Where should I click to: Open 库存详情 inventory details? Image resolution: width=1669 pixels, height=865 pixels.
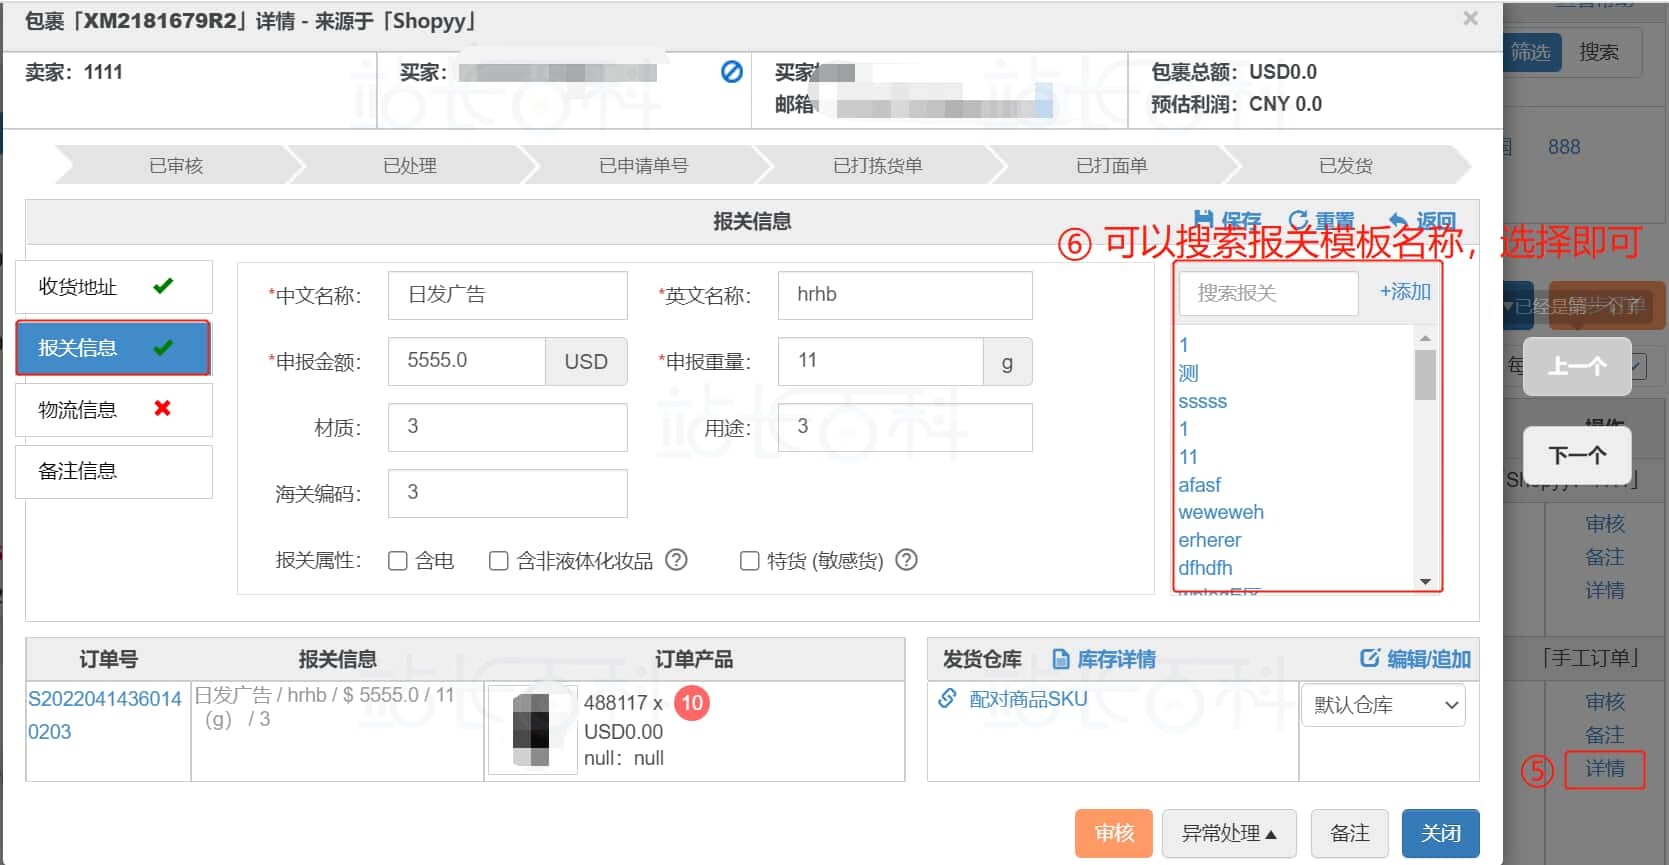pos(1104,659)
